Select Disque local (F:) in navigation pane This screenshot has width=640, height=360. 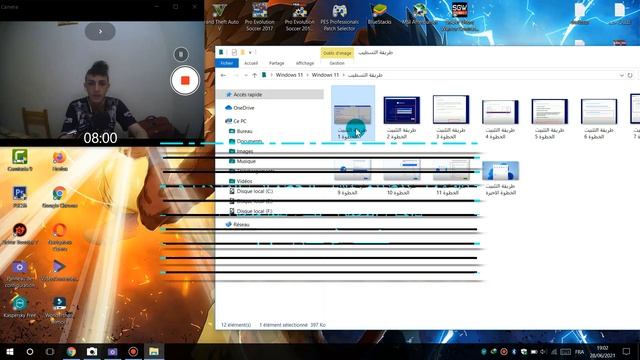254,211
